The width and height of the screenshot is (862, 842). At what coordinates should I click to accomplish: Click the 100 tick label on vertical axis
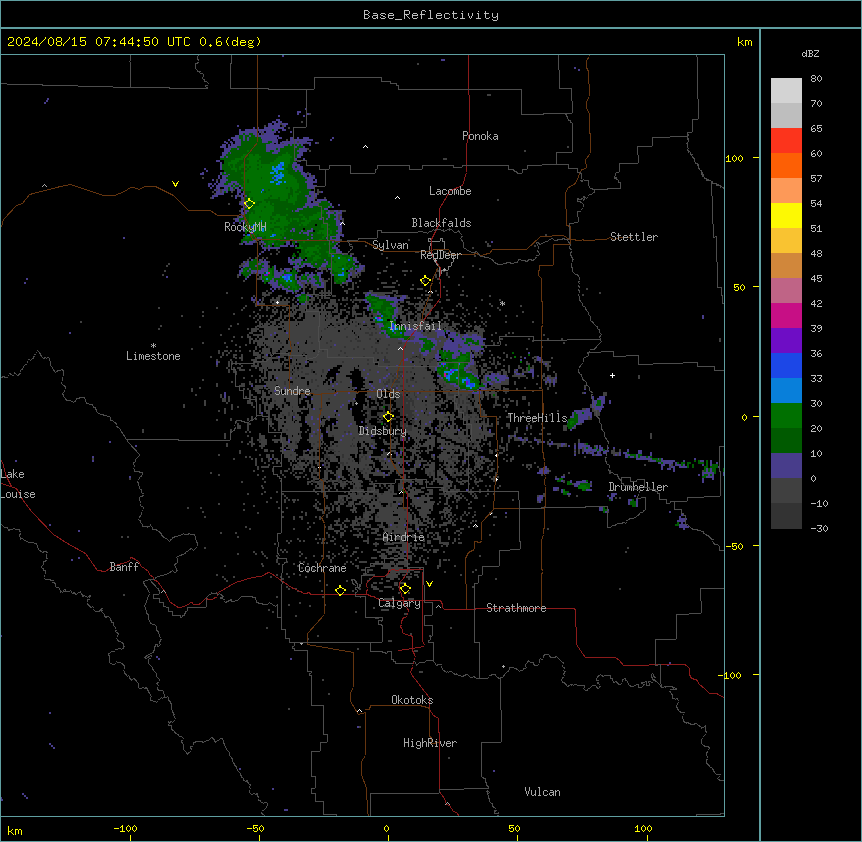pos(734,158)
